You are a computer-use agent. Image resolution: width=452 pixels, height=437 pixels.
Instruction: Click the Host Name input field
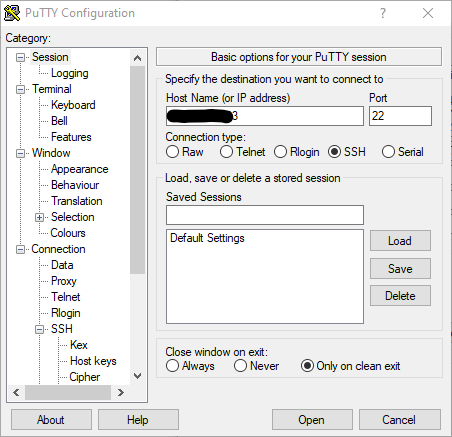pyautogui.click(x=265, y=116)
